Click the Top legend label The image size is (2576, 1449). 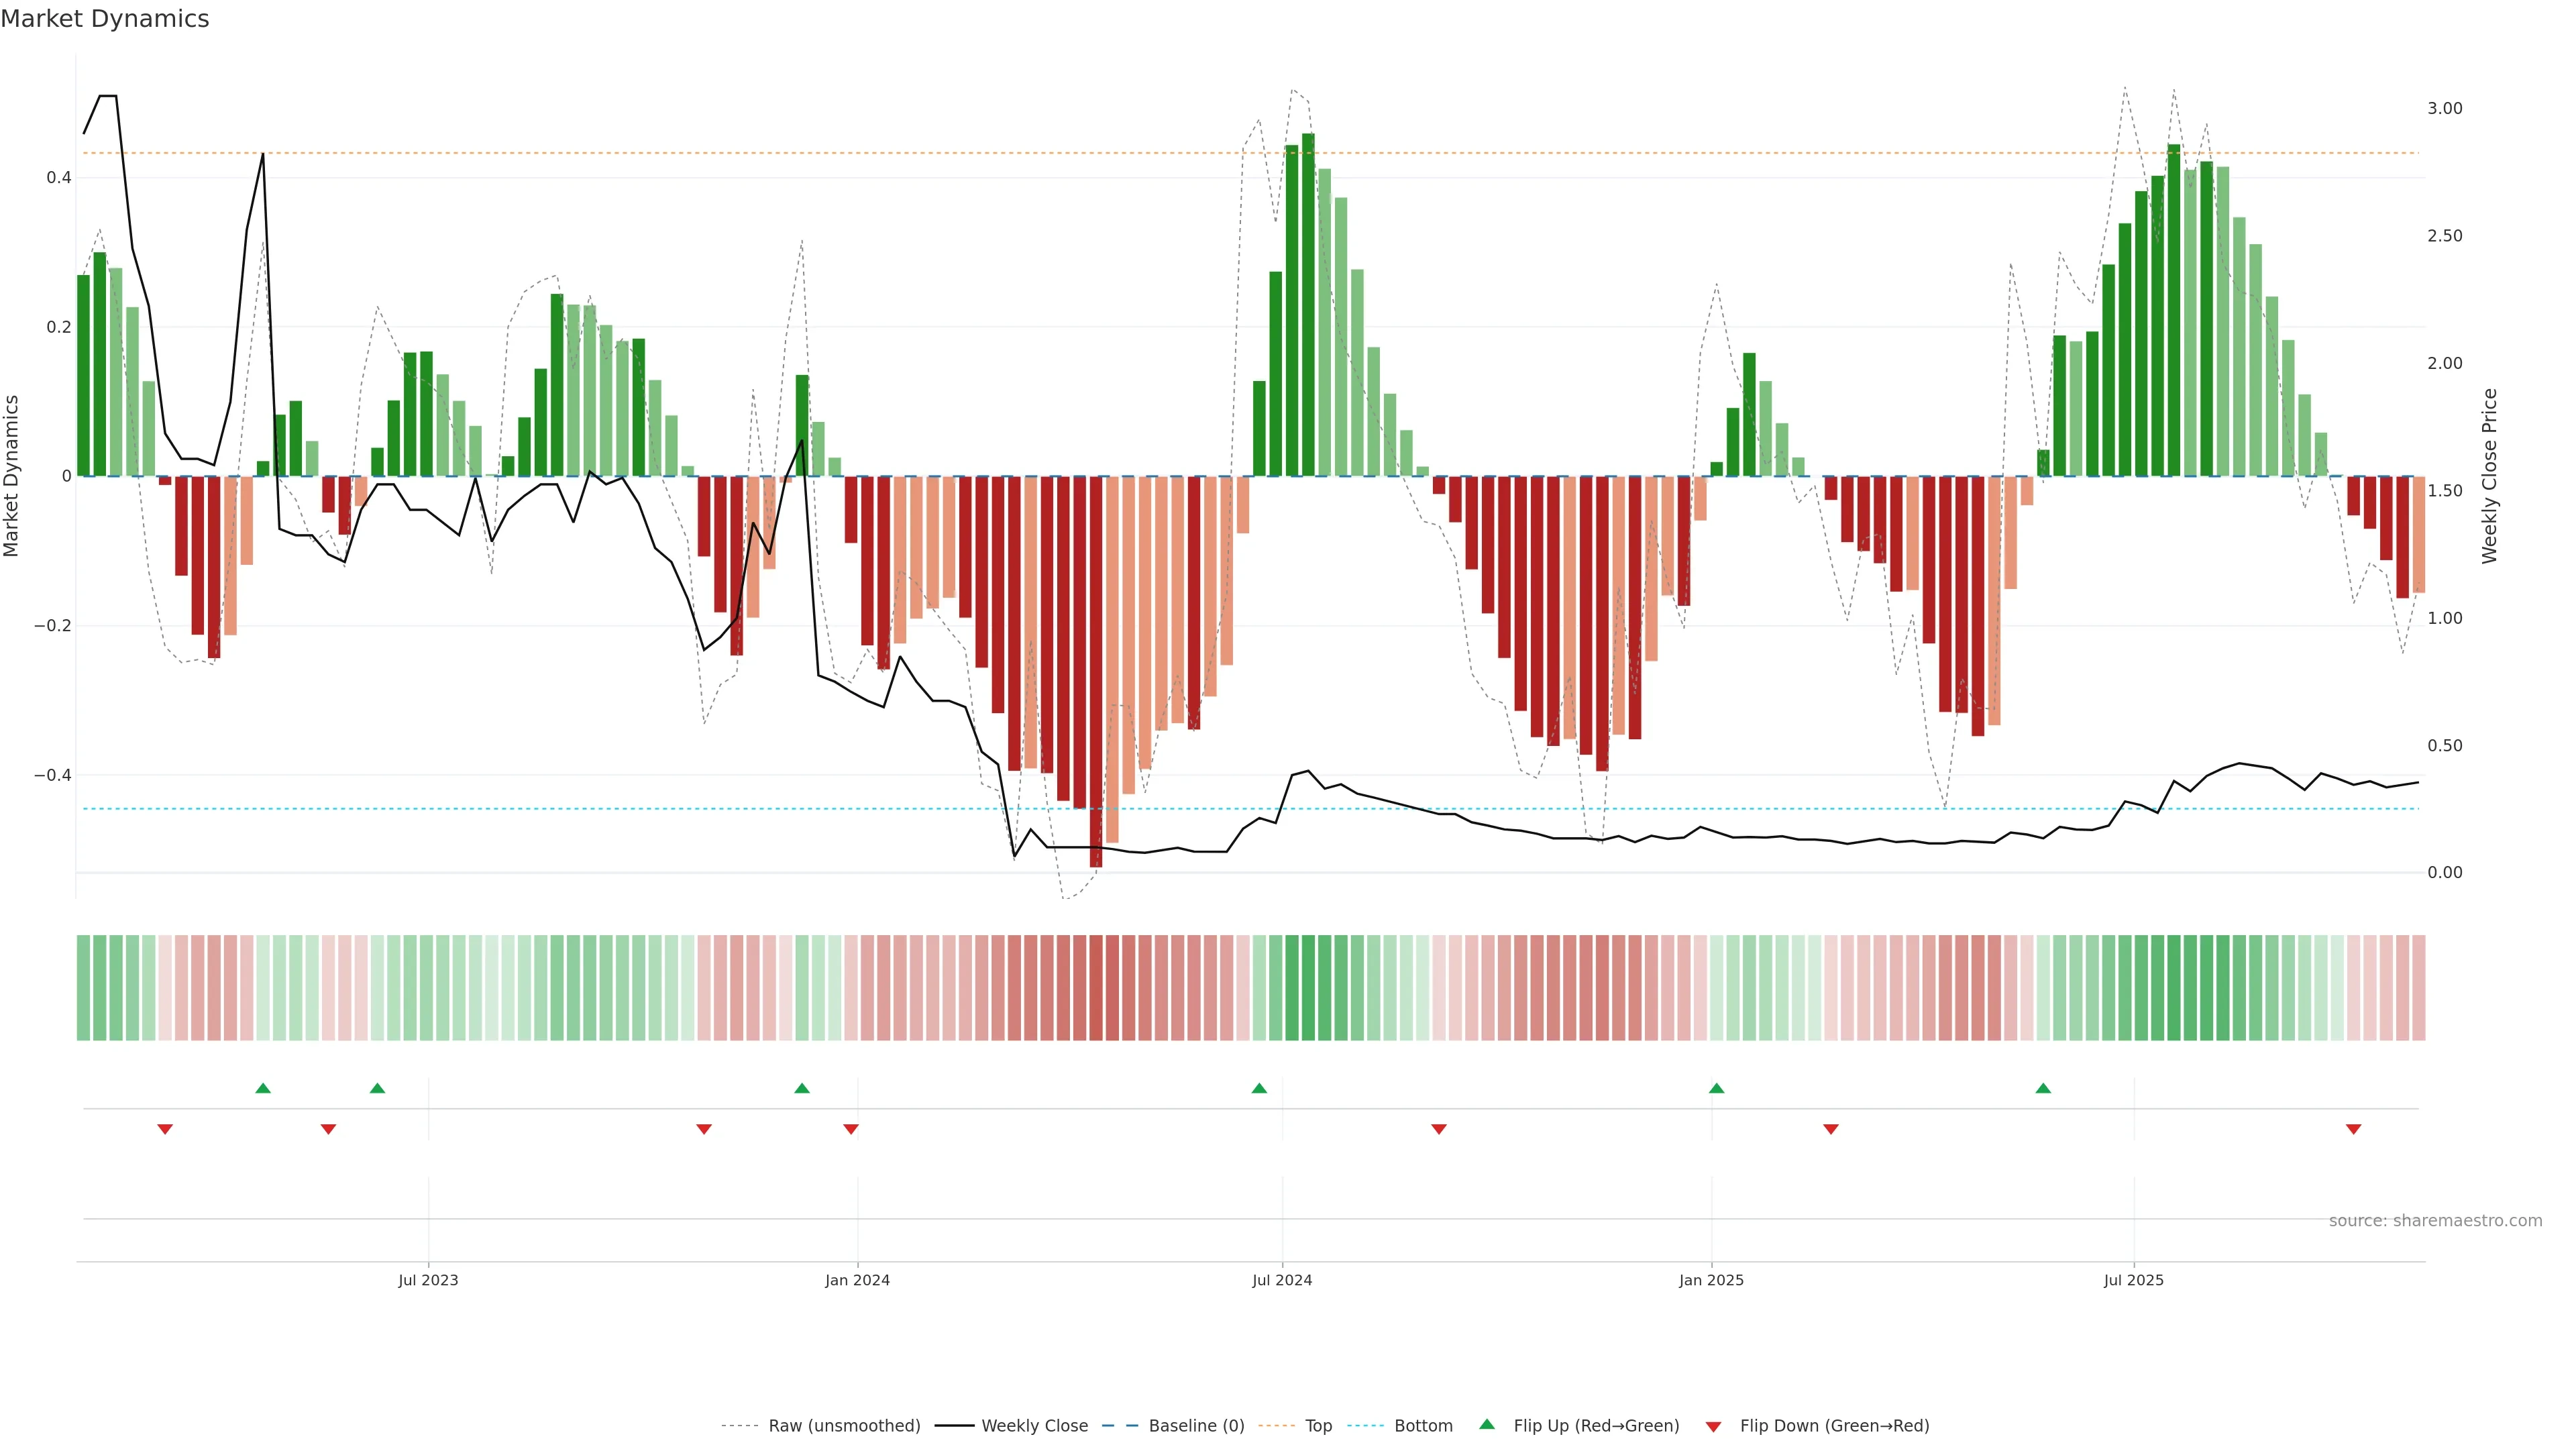[1318, 1426]
